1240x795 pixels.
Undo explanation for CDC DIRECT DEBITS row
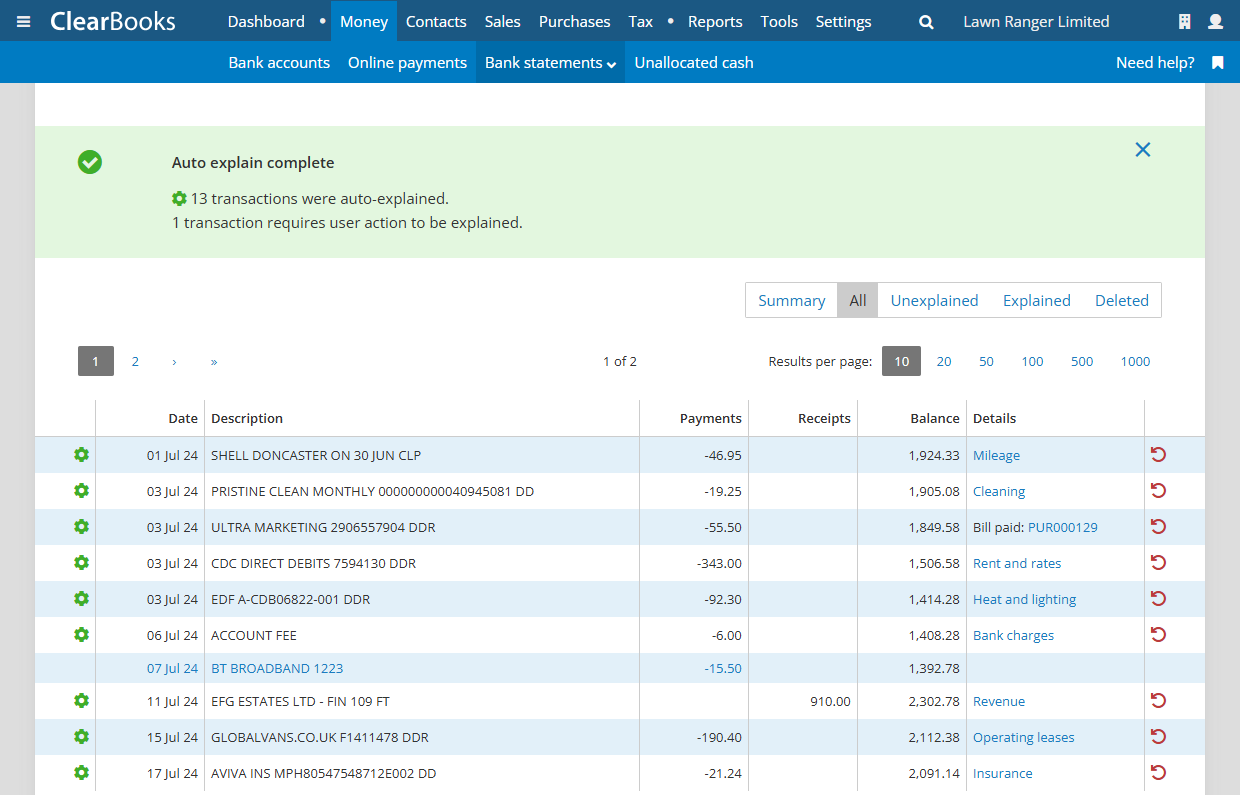[x=1158, y=563]
